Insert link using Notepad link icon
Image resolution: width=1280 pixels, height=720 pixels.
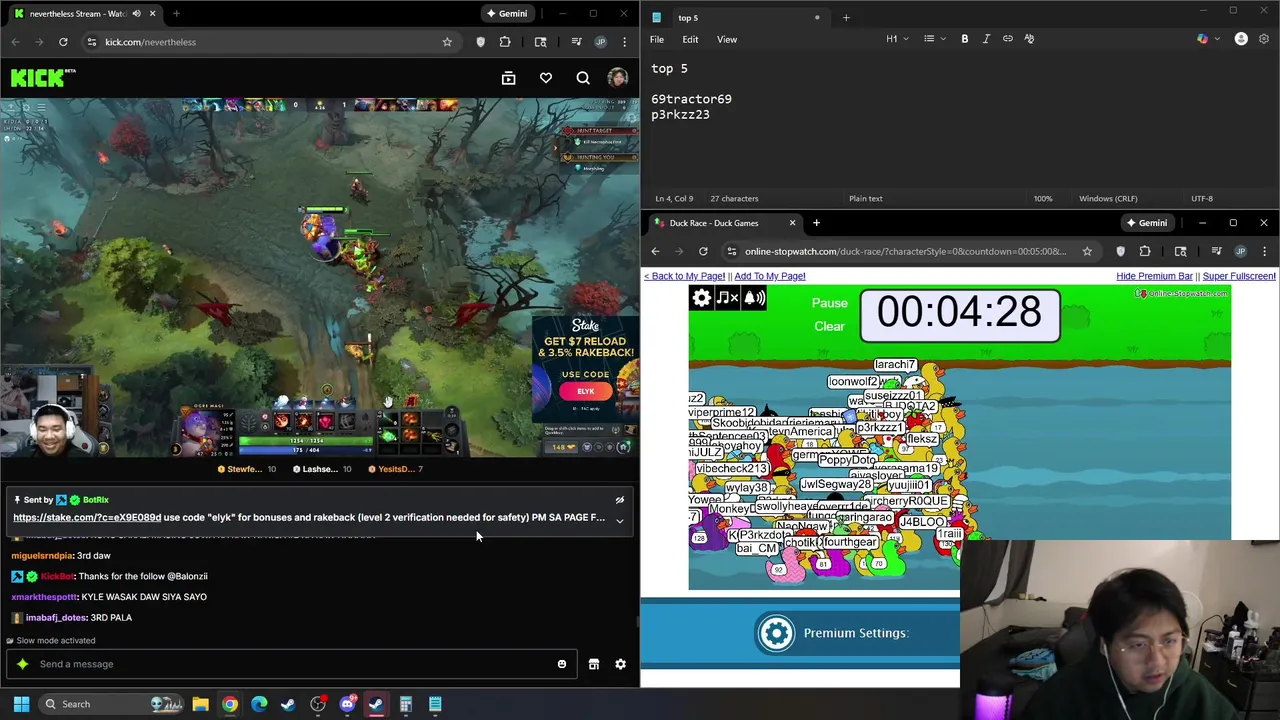(1008, 39)
